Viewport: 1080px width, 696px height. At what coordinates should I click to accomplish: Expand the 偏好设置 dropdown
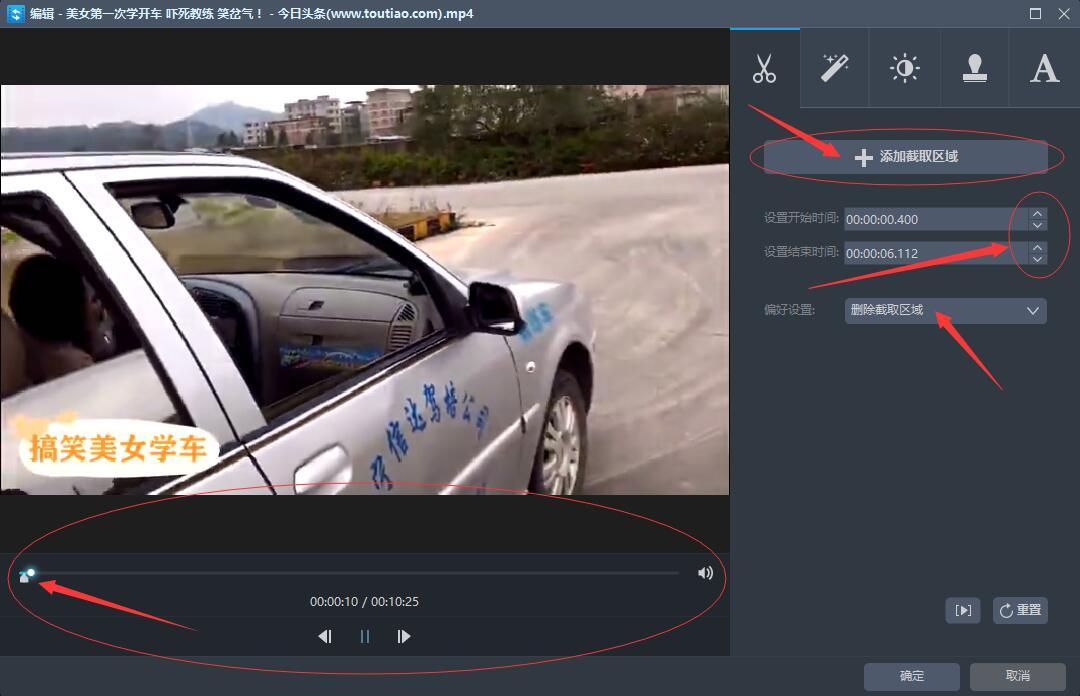(945, 311)
